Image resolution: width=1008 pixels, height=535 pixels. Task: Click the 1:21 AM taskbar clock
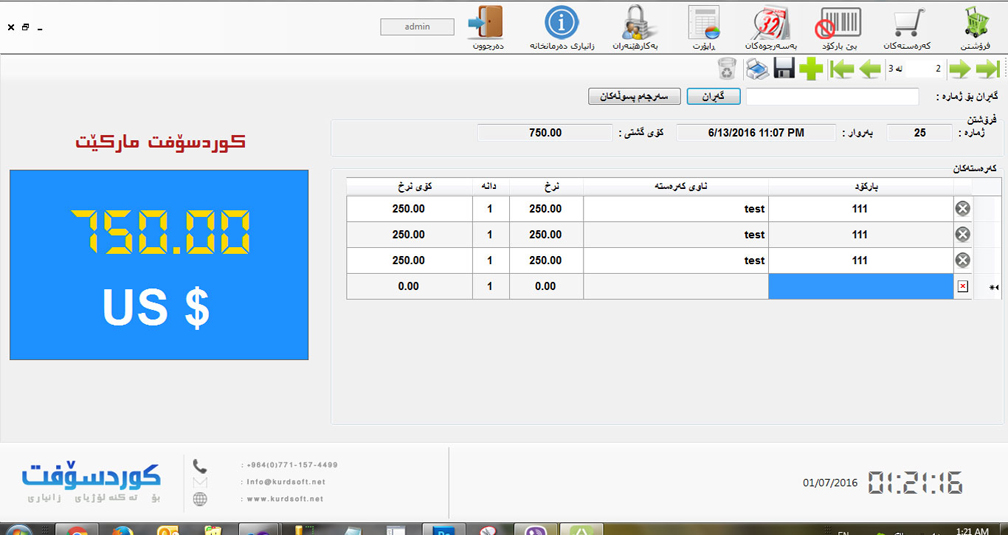tap(972, 531)
